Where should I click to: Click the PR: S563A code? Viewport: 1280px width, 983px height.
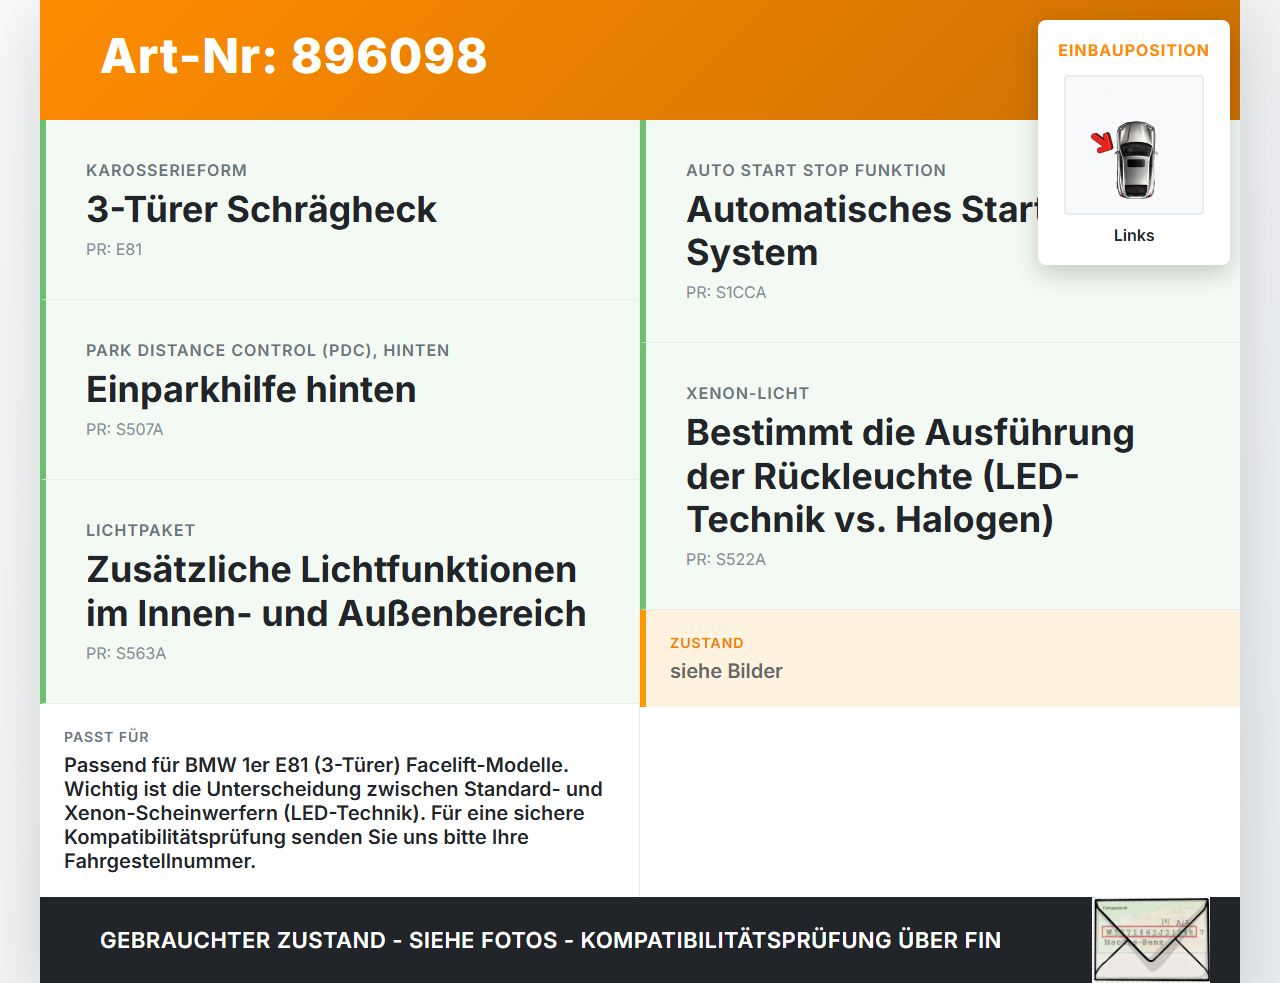click(x=126, y=653)
